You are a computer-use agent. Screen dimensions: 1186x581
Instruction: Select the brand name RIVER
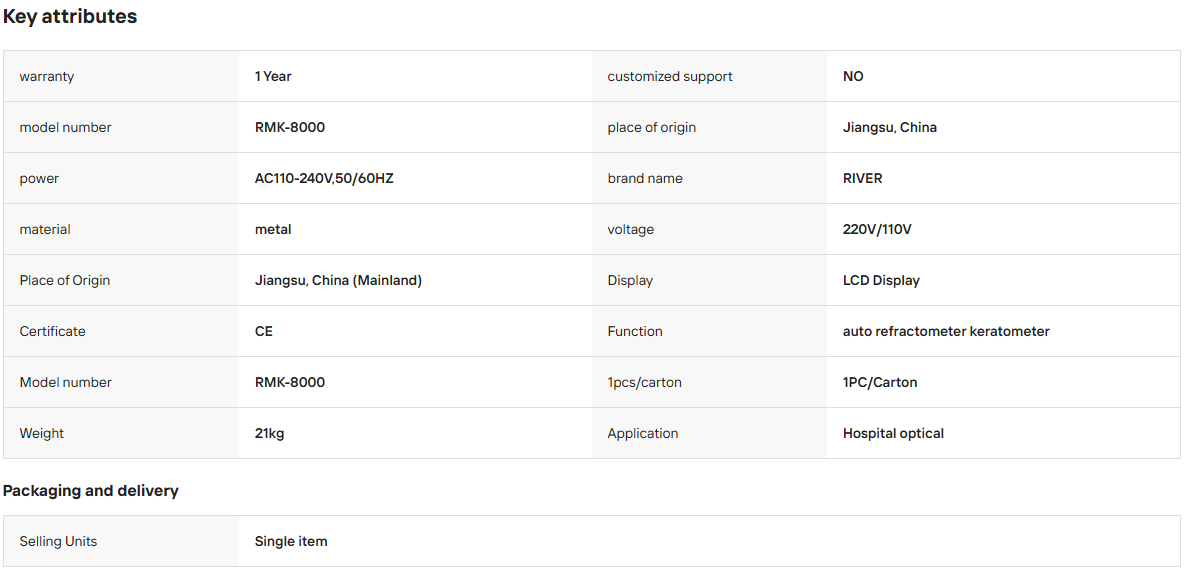(x=862, y=179)
